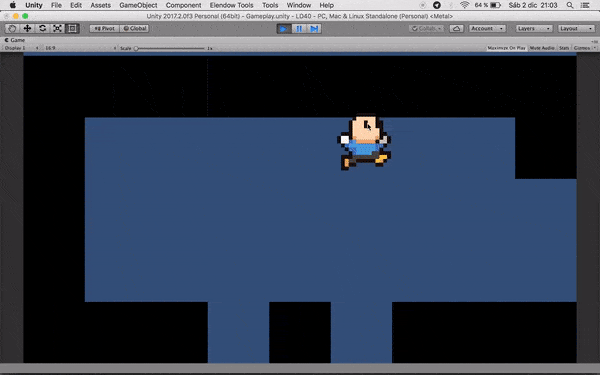The height and width of the screenshot is (375, 600).
Task: Toggle Global handle rotation
Action: [x=134, y=28]
